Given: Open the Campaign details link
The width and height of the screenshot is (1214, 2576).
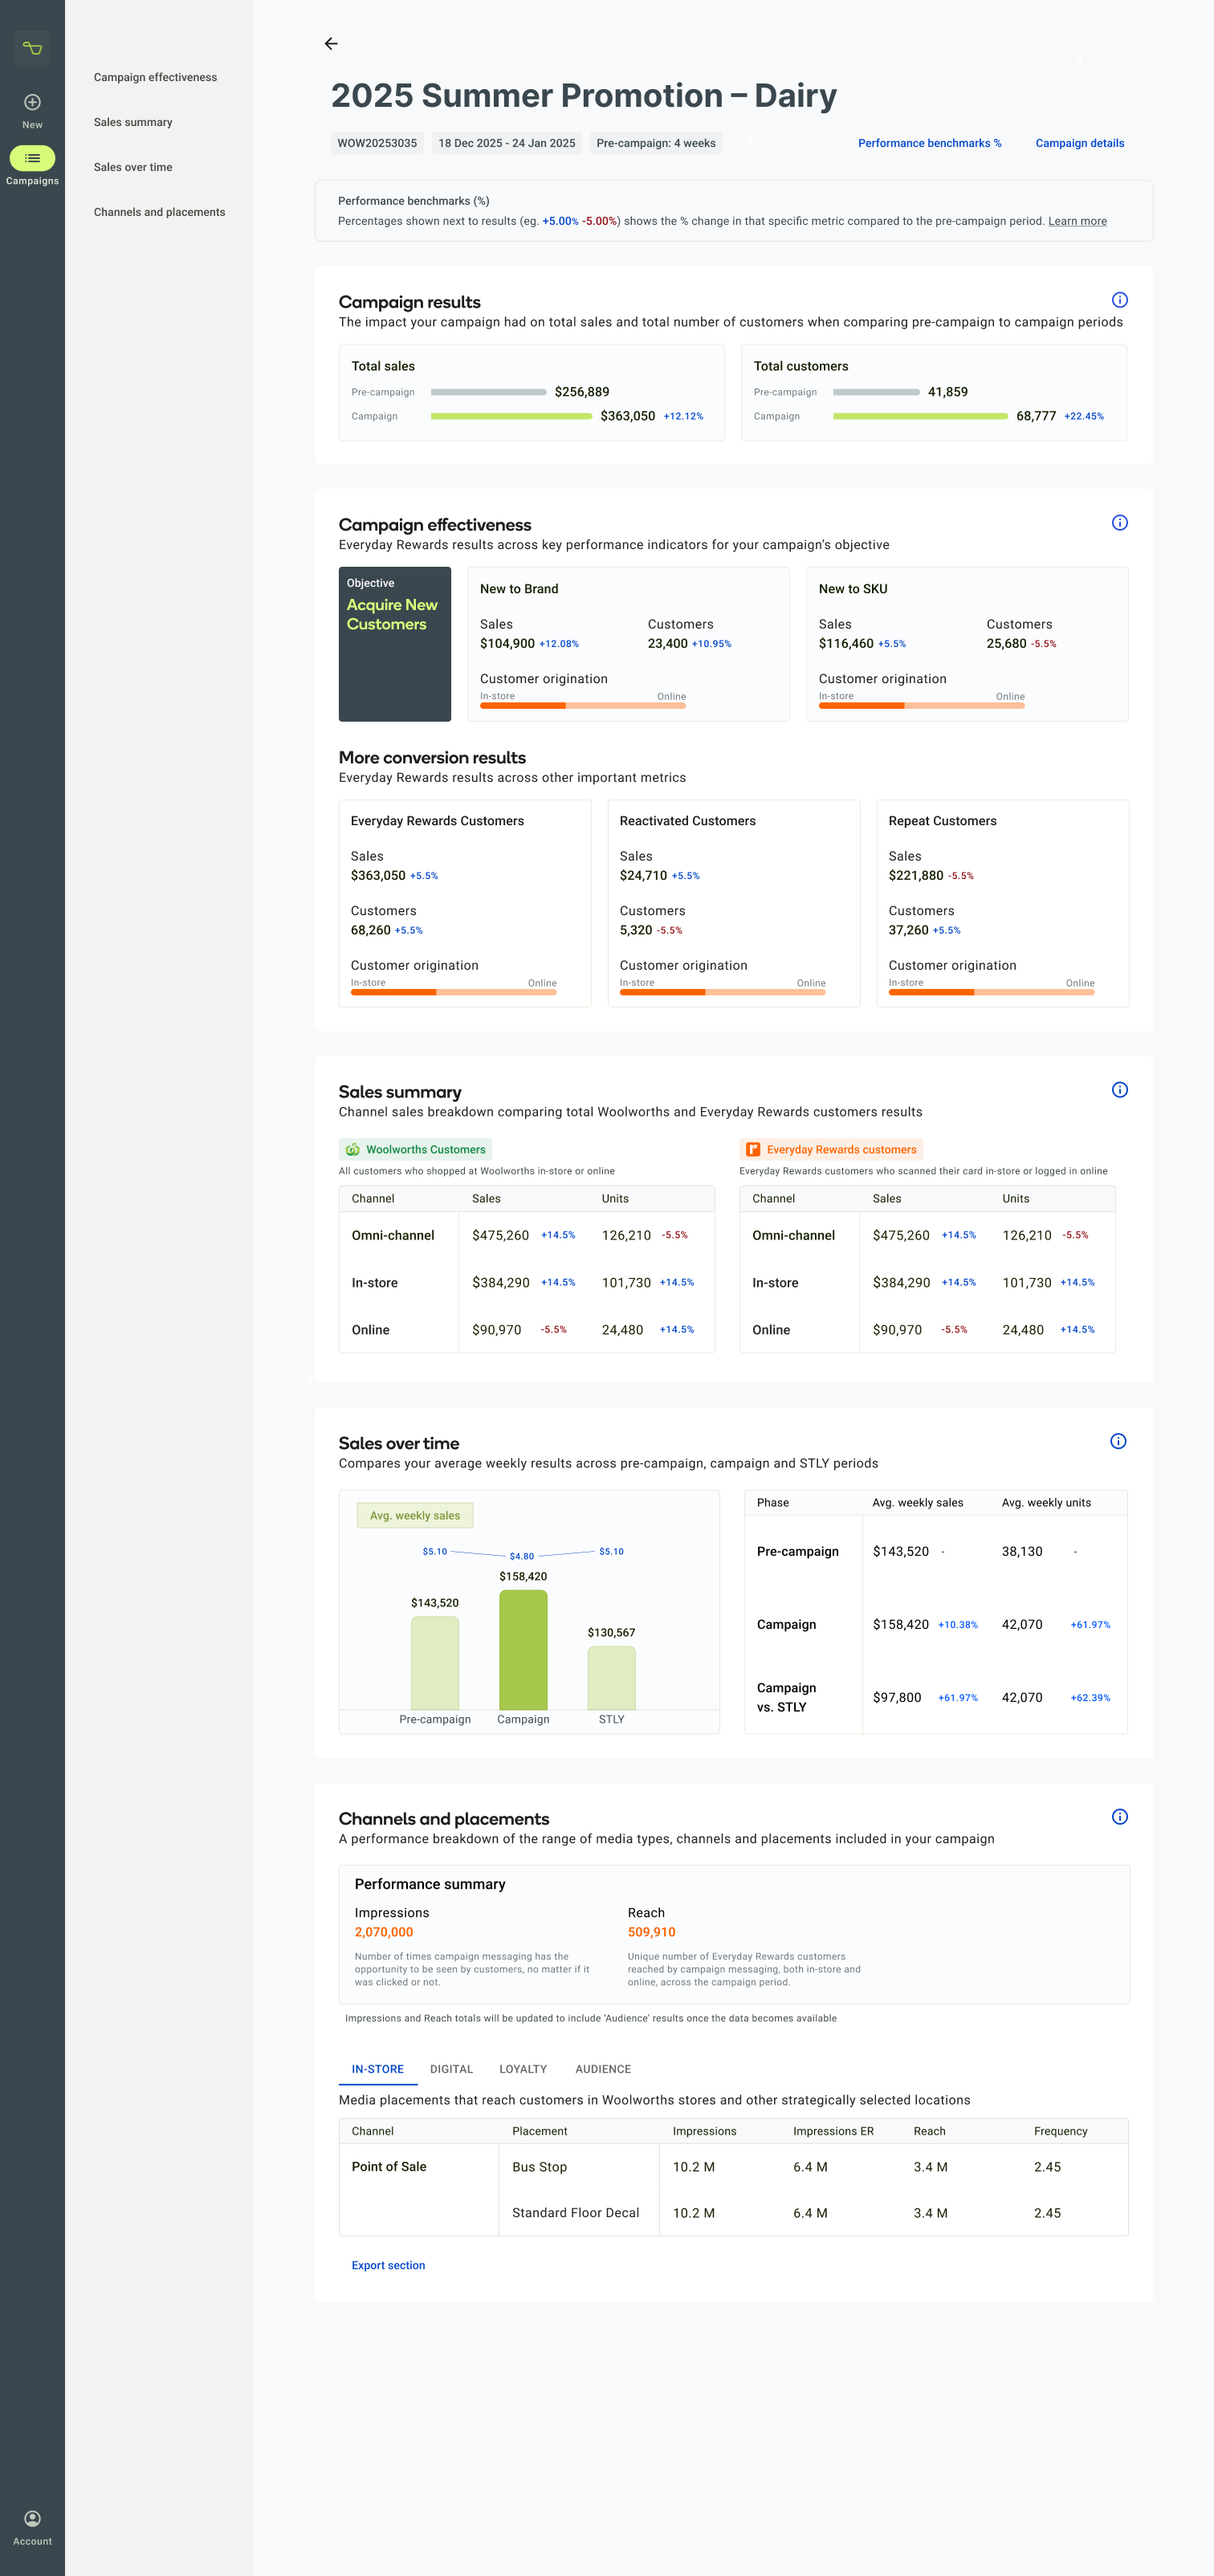Looking at the screenshot, I should [x=1079, y=143].
